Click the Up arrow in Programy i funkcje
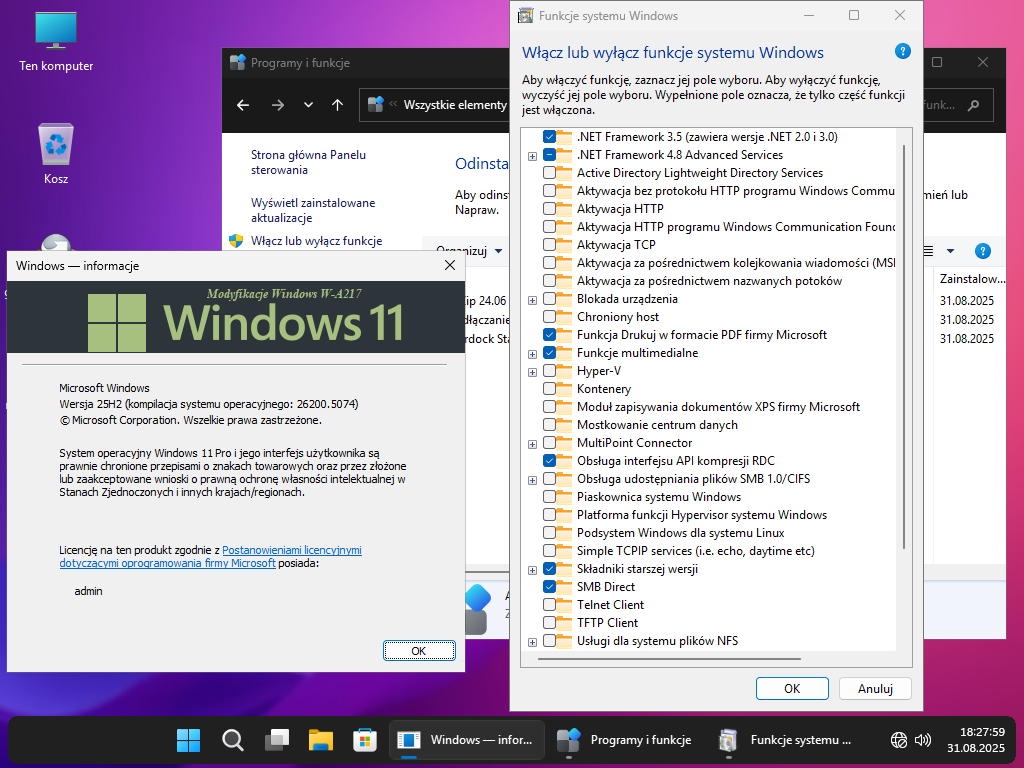1024x768 pixels. 337,105
